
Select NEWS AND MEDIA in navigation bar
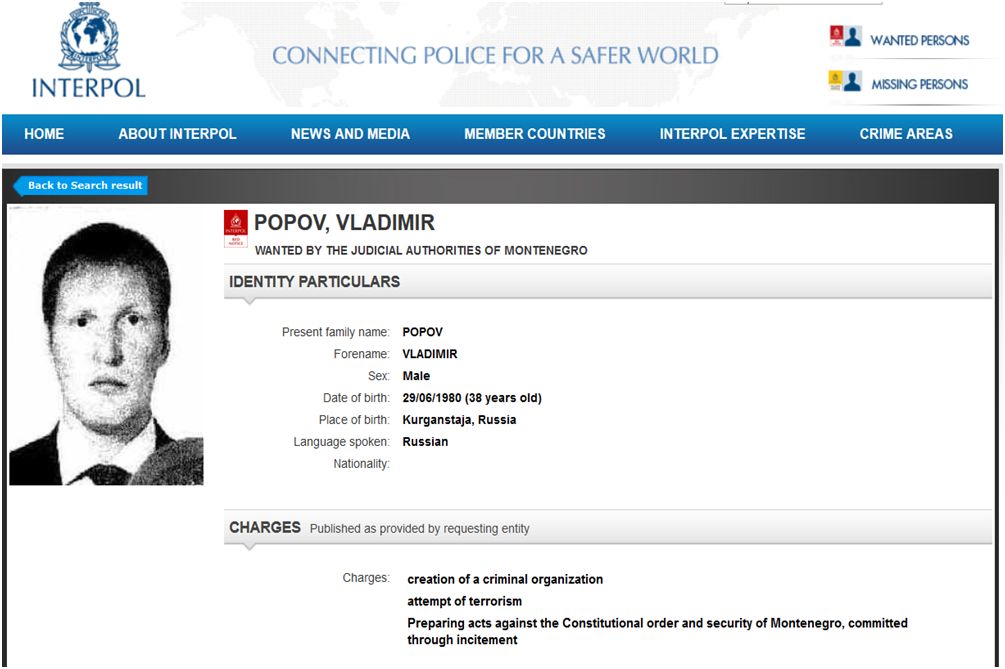[x=350, y=134]
